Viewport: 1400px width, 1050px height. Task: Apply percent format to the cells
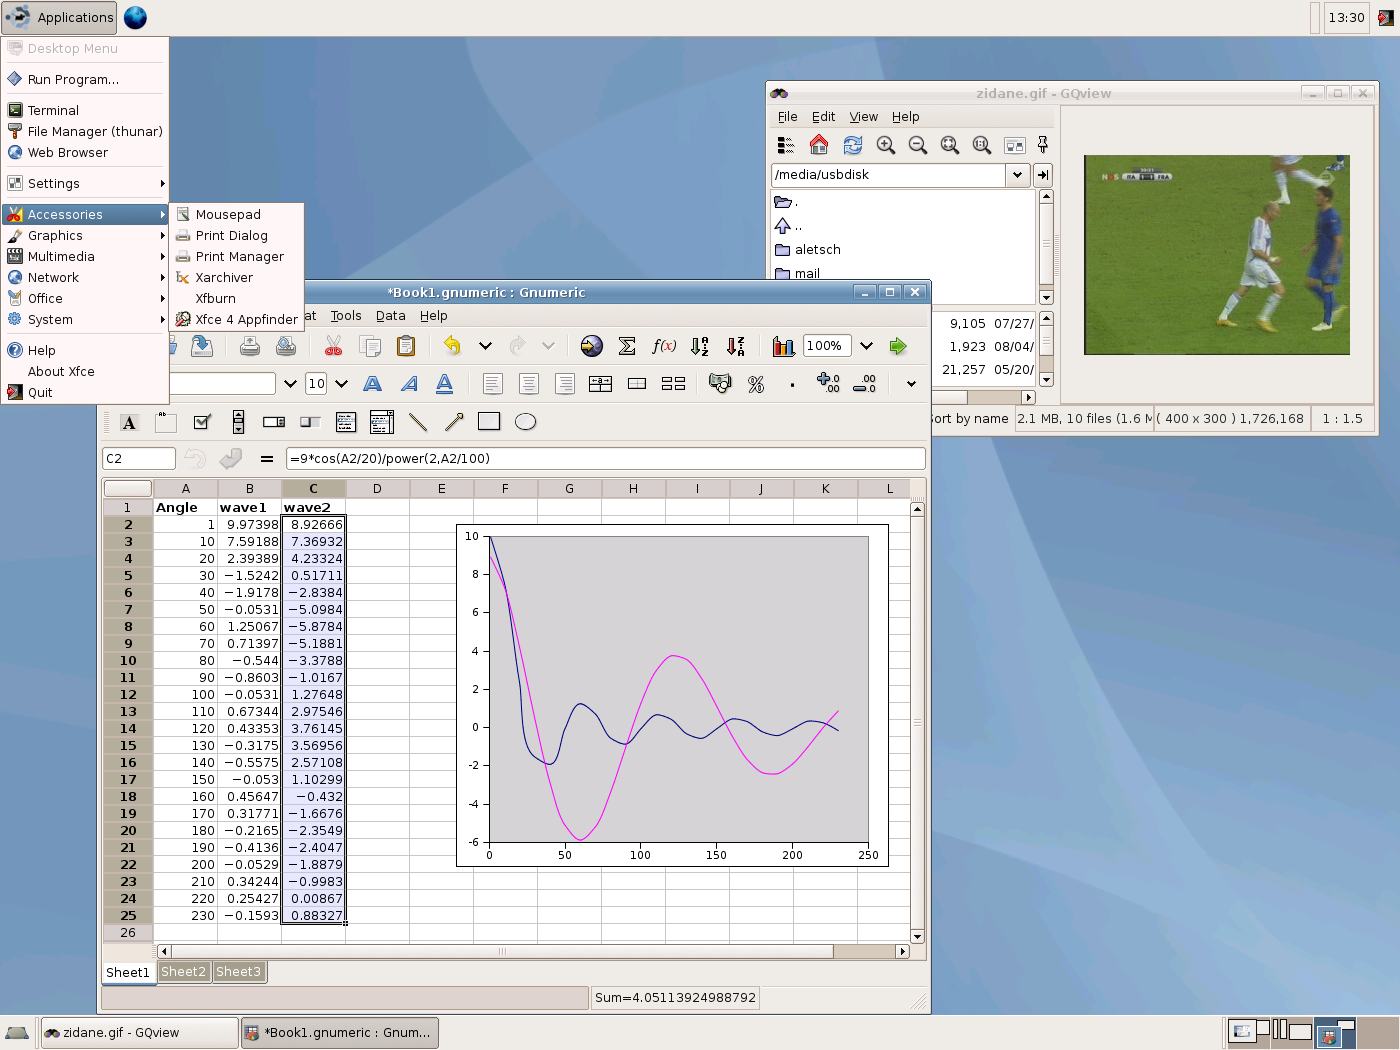[756, 384]
